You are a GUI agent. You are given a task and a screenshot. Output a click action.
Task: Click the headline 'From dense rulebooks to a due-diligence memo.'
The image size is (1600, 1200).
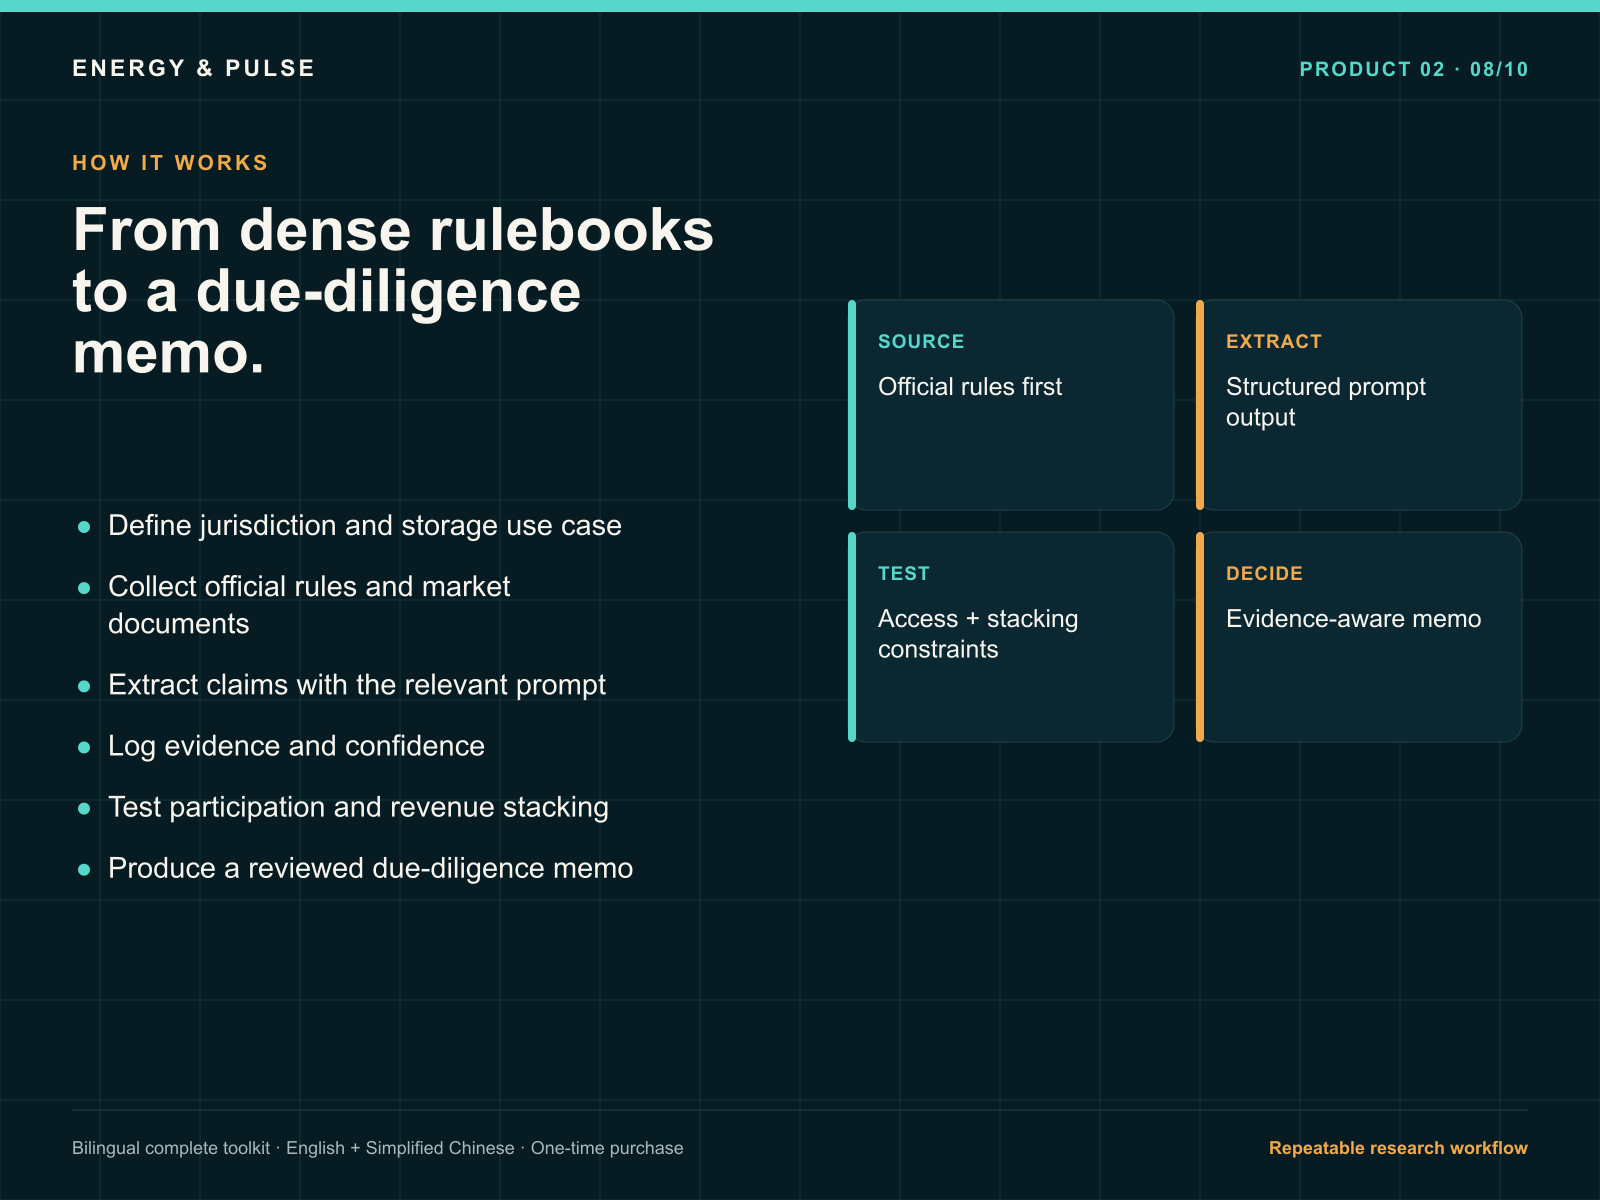coord(393,291)
